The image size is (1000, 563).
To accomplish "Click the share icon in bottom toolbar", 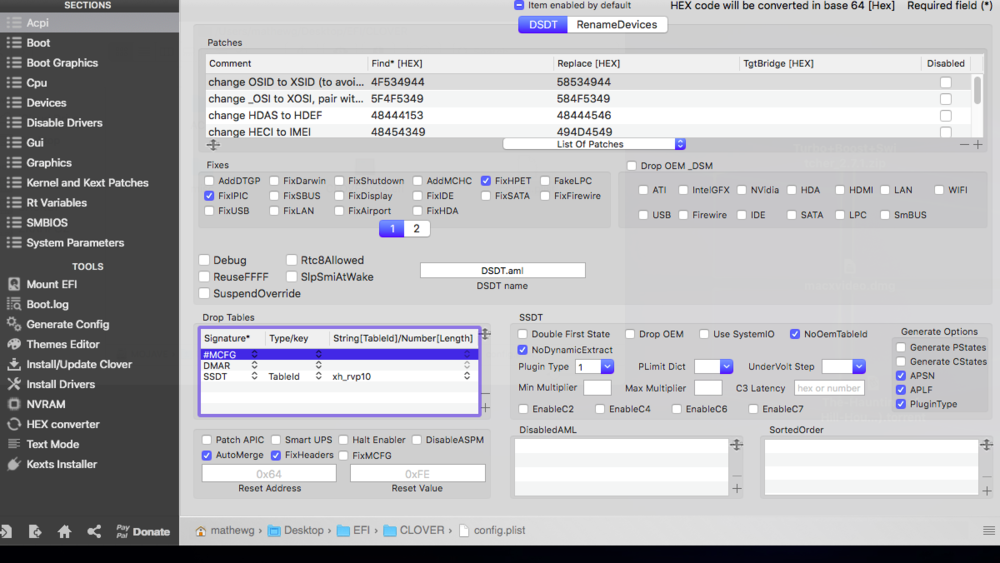I will coord(94,532).
